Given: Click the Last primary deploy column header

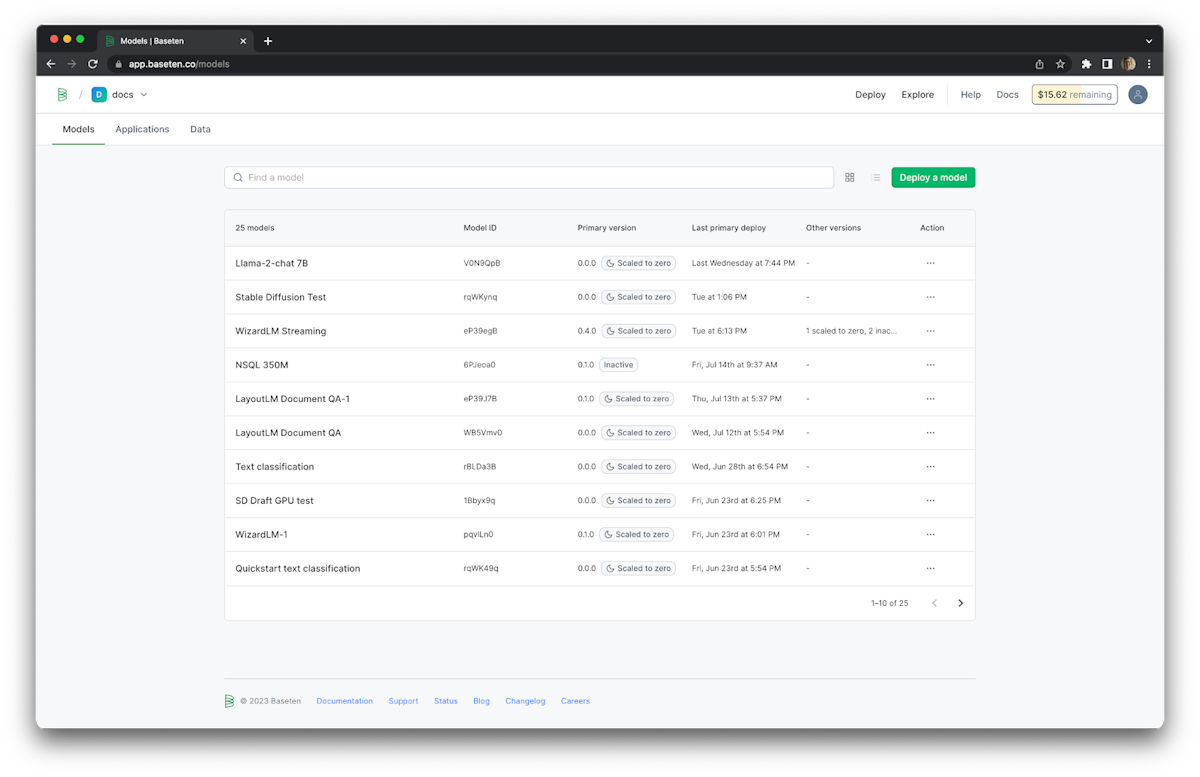Looking at the screenshot, I should click(728, 228).
